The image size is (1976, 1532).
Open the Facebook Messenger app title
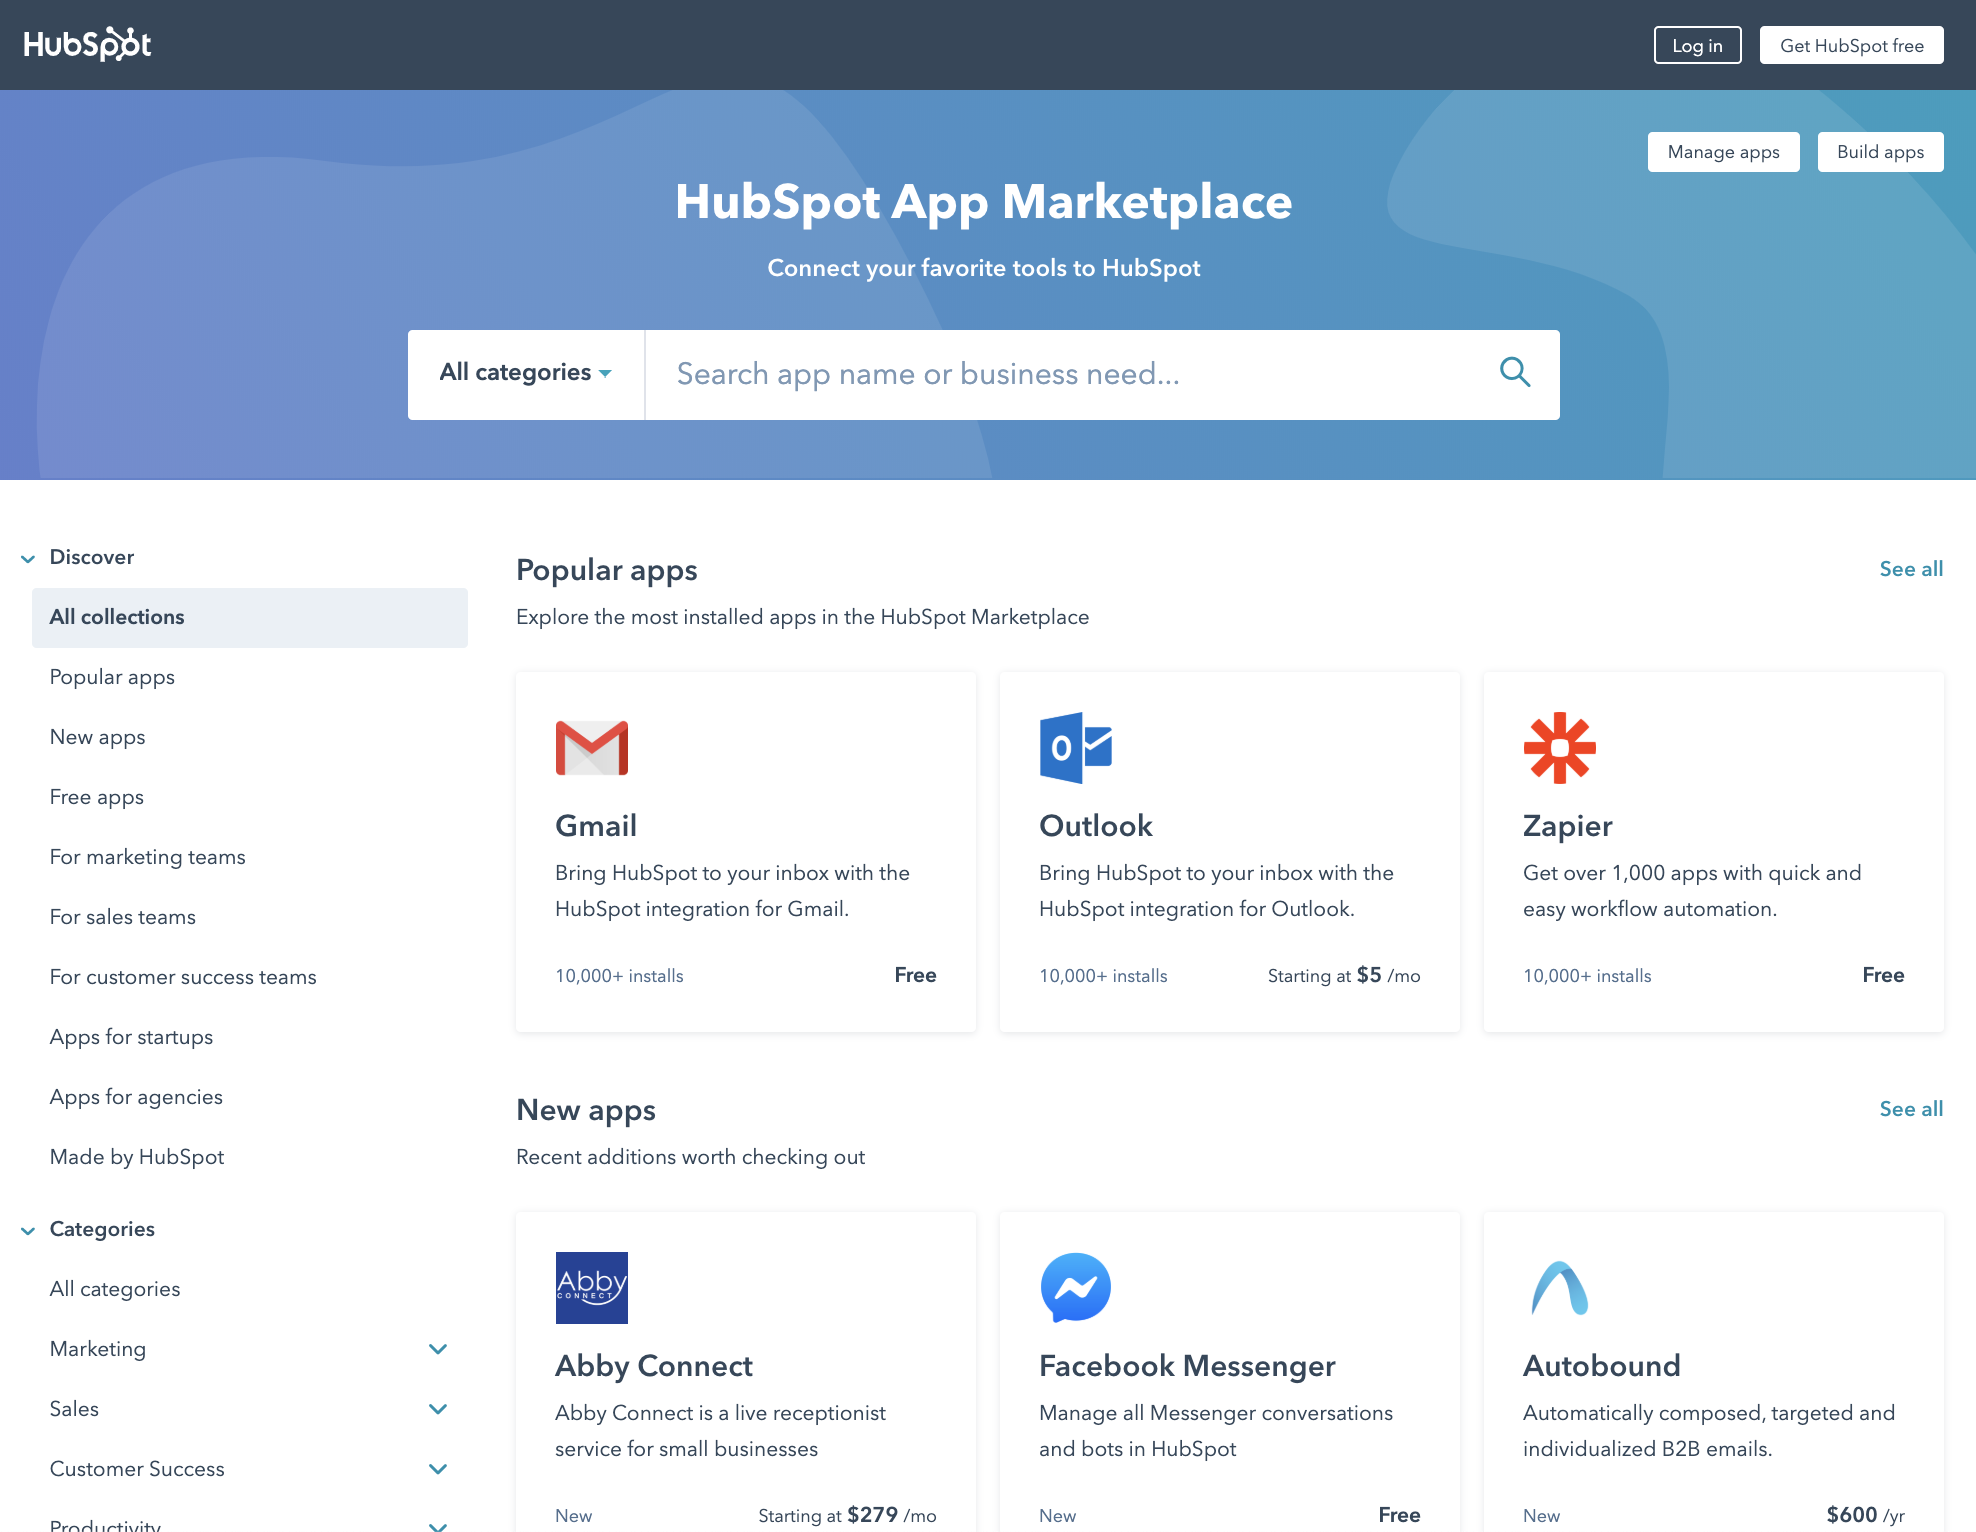(x=1187, y=1366)
